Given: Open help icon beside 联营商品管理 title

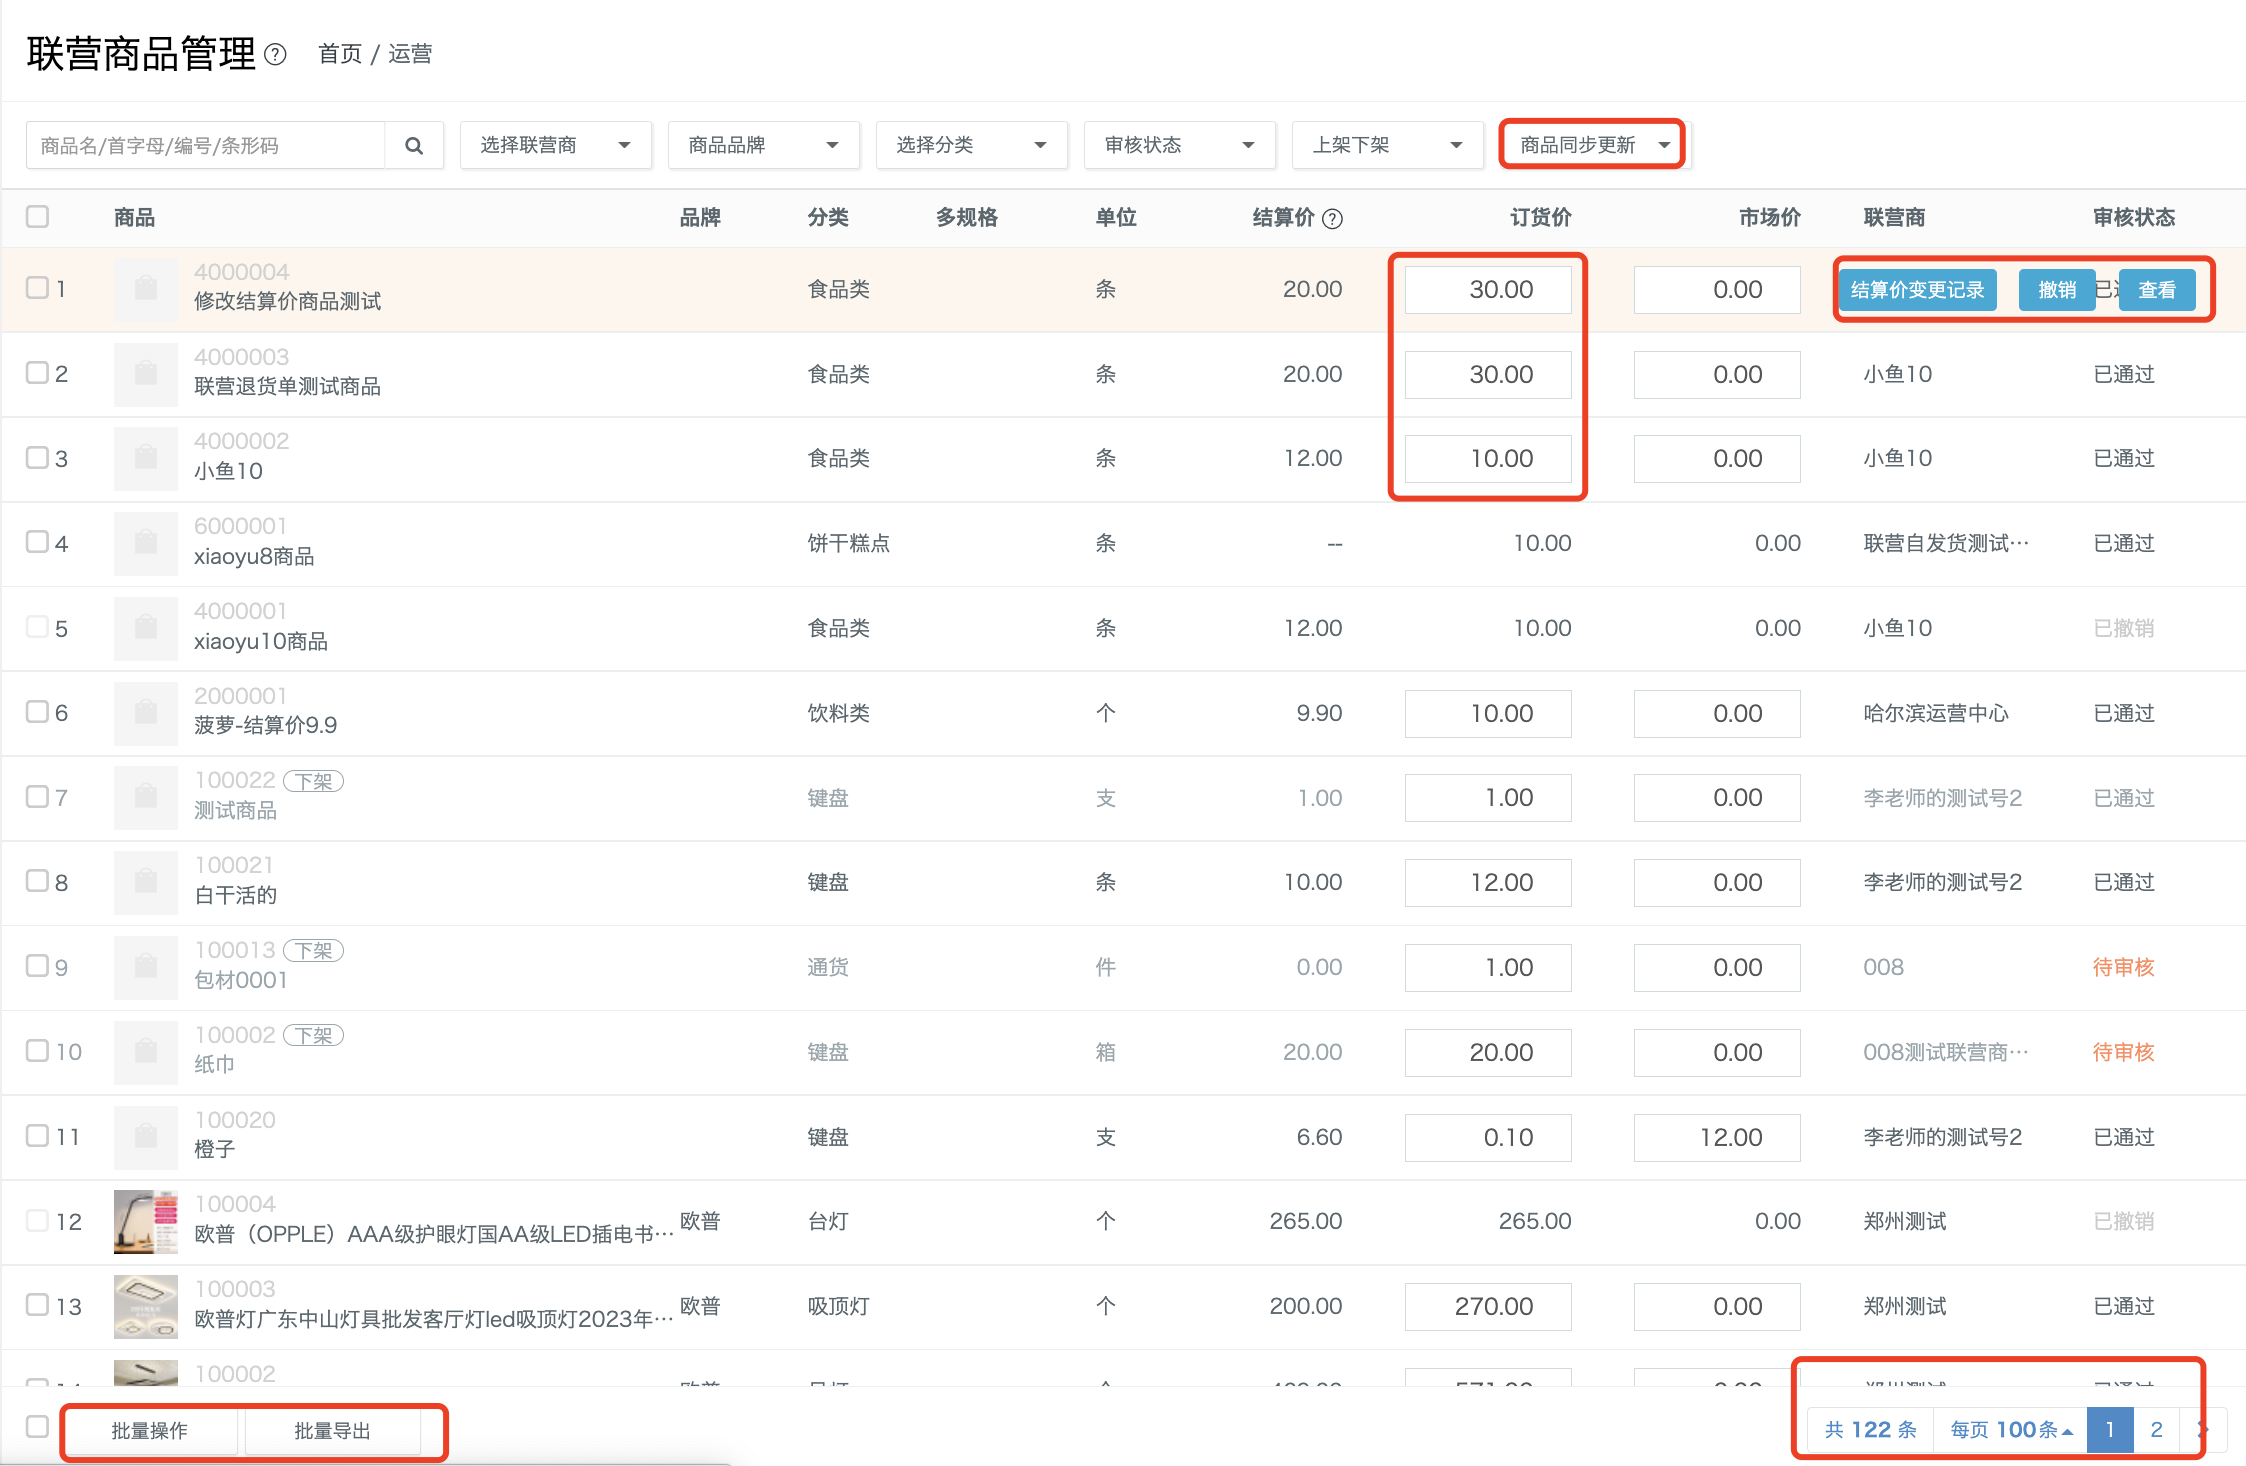Looking at the screenshot, I should (x=276, y=54).
